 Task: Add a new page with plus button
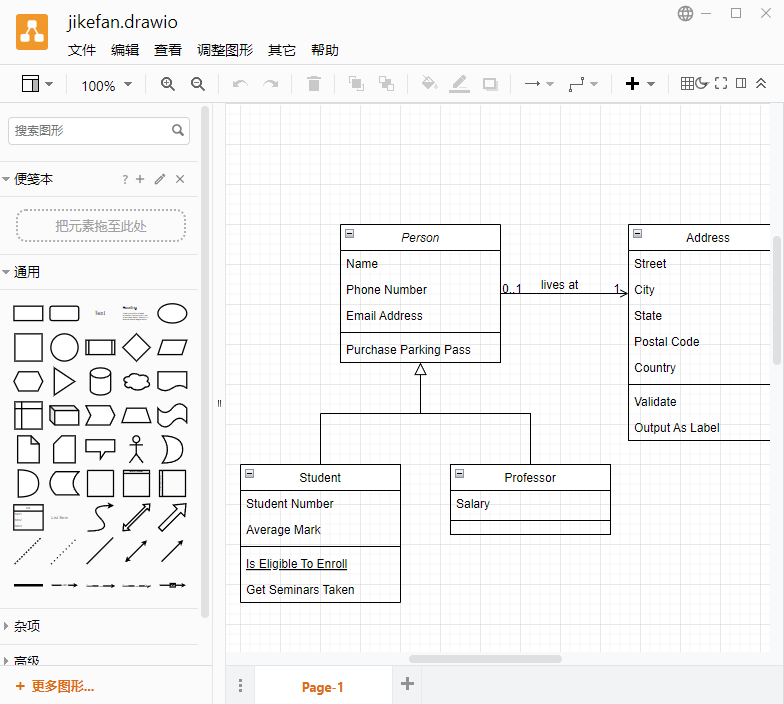pyautogui.click(x=408, y=684)
